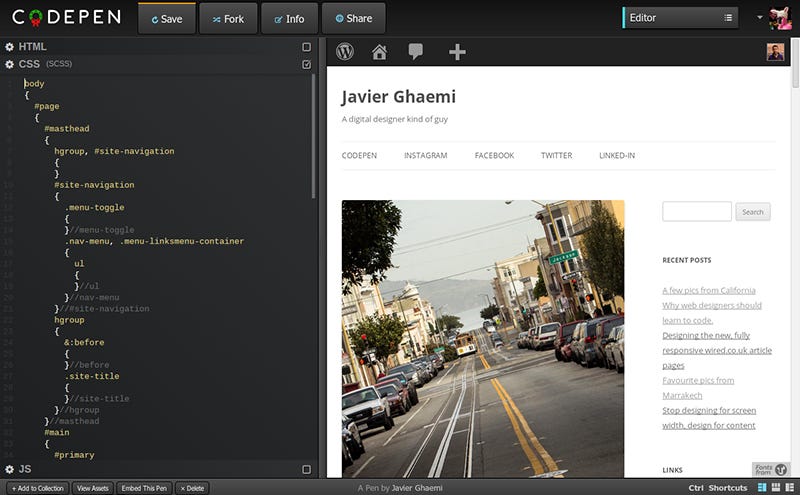This screenshot has width=800, height=495.
Task: Open the Editor view dropdown
Action: coord(680,17)
